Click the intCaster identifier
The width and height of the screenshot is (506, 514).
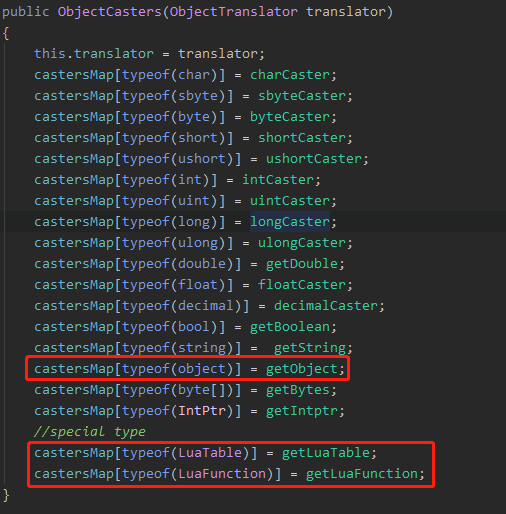[278, 180]
